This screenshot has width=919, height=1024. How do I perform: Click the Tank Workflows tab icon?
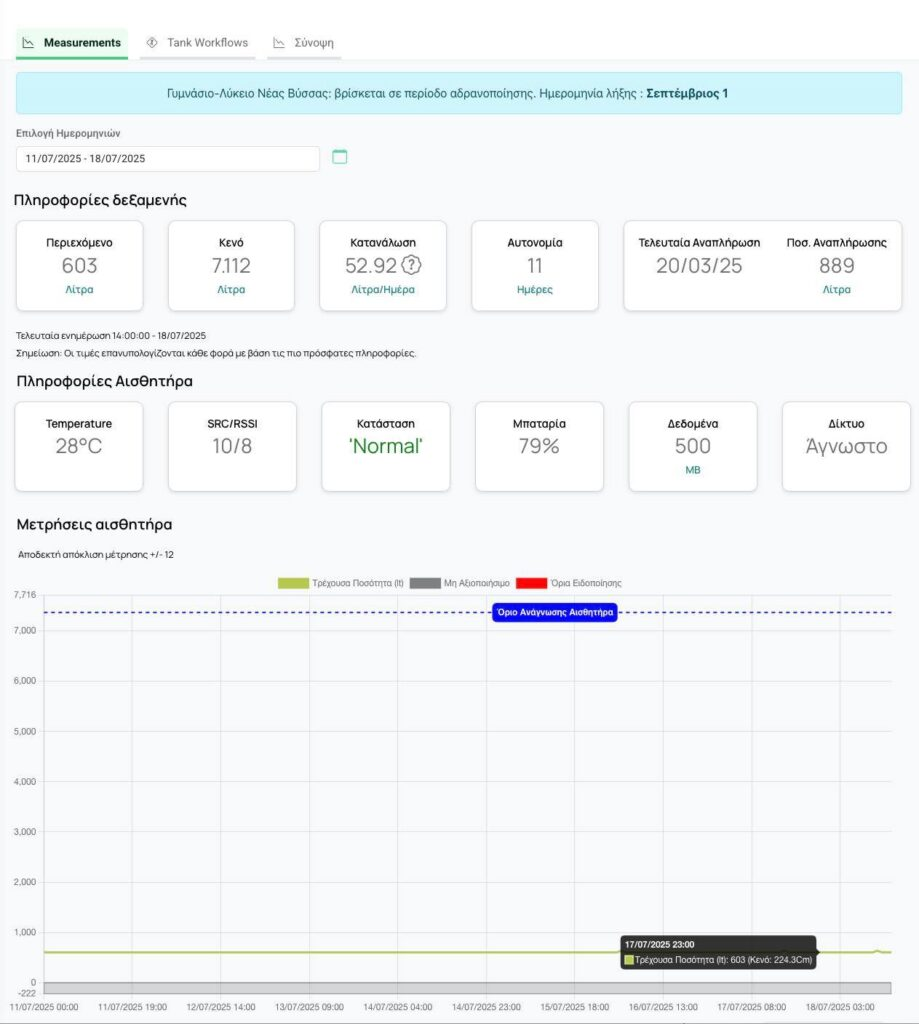tap(153, 43)
